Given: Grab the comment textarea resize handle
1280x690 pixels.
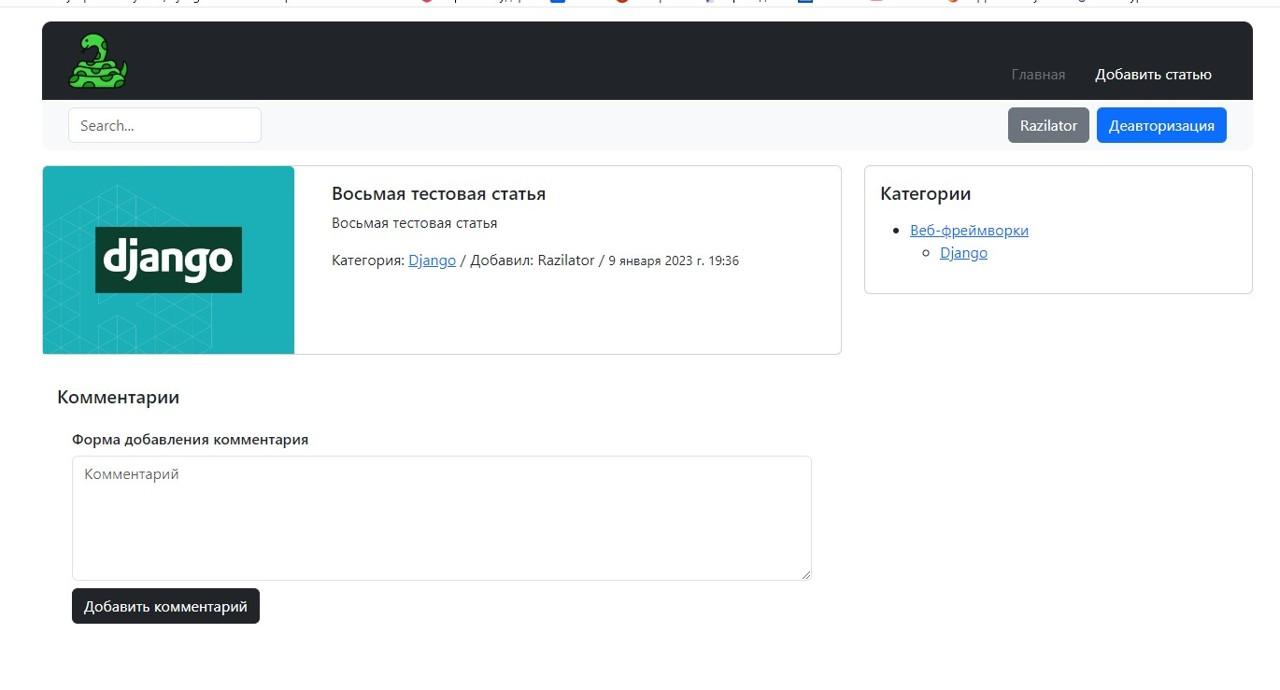Looking at the screenshot, I should pyautogui.click(x=805, y=574).
